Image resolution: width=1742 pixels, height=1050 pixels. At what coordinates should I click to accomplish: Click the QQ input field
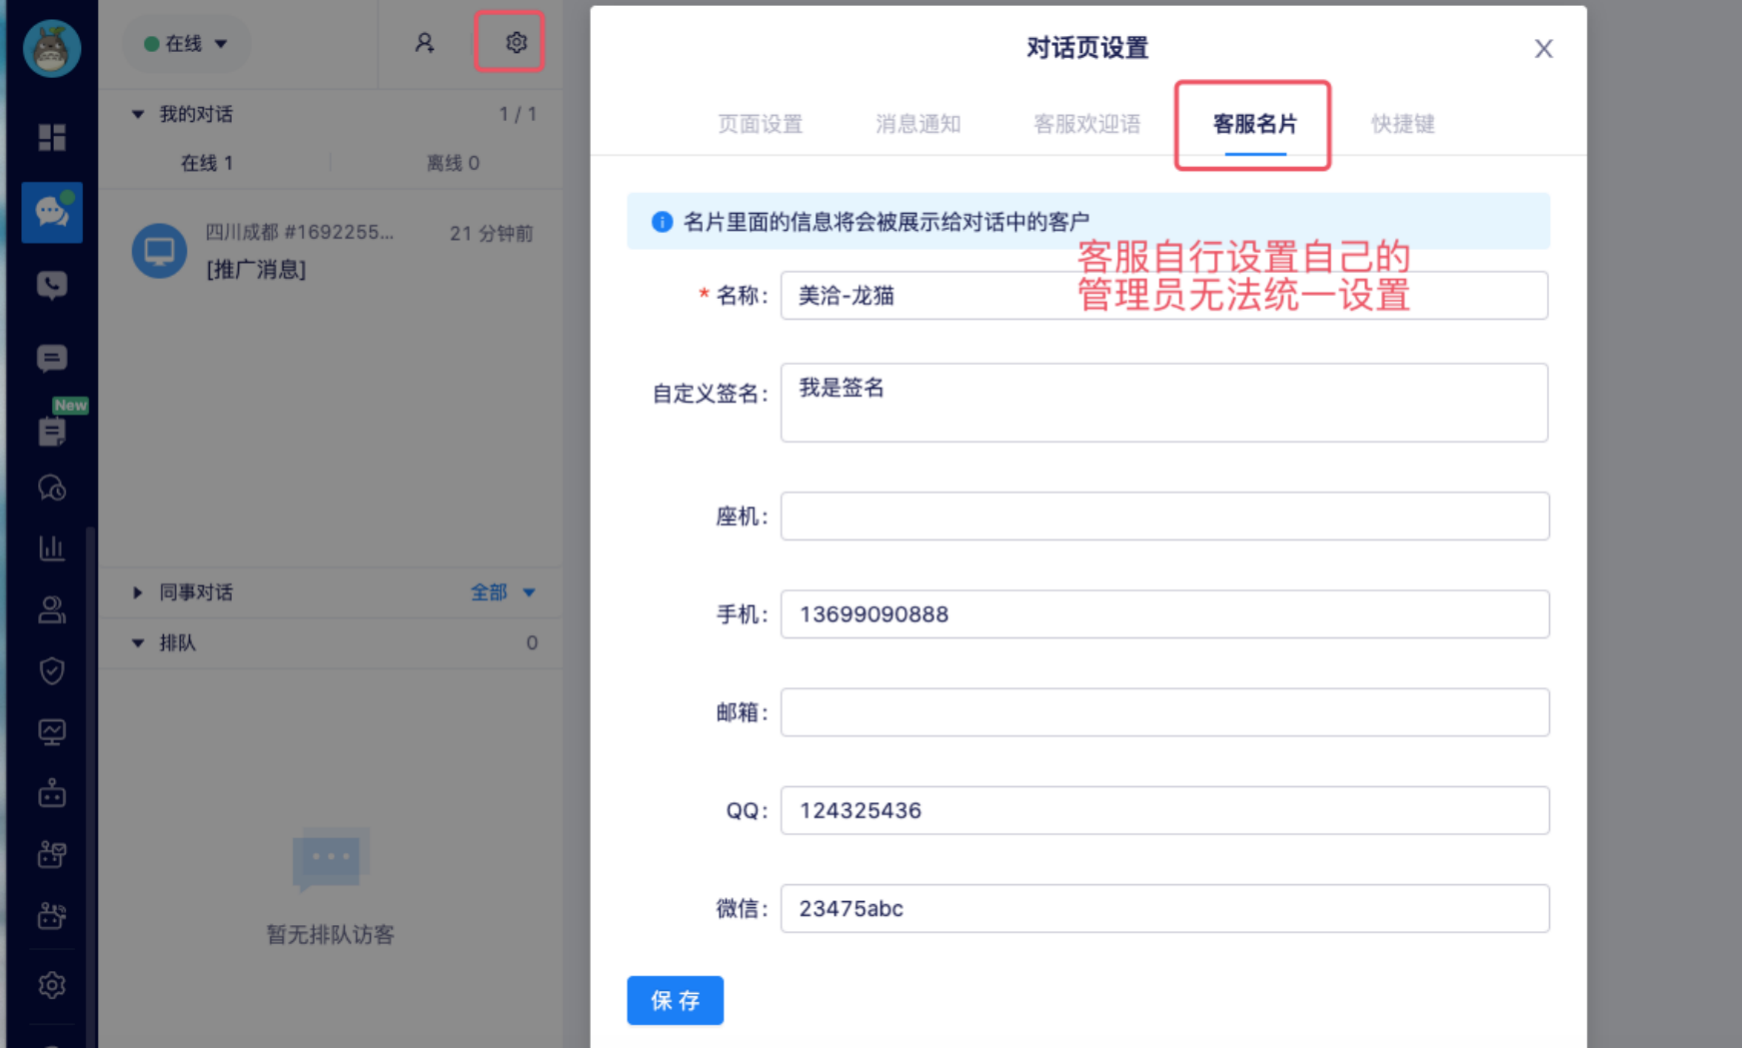[x=1165, y=810]
